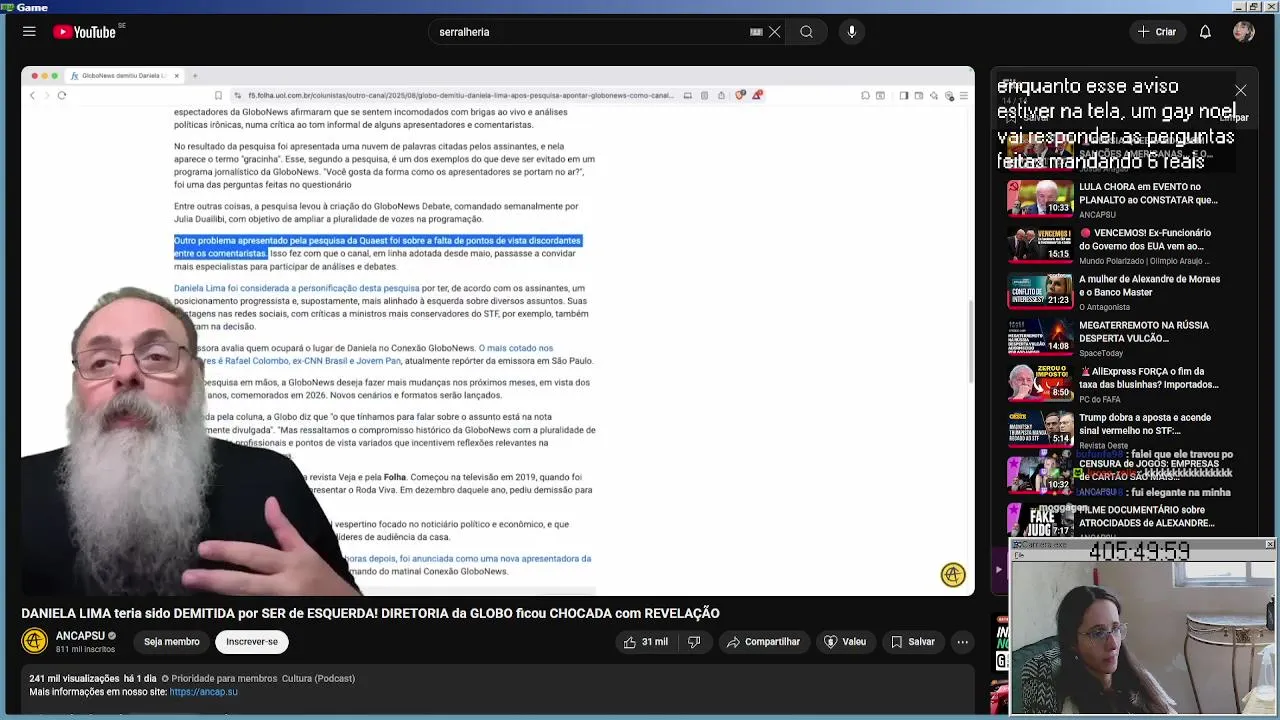Join channel via Seja membro
The width and height of the screenshot is (1280, 720).
click(172, 642)
